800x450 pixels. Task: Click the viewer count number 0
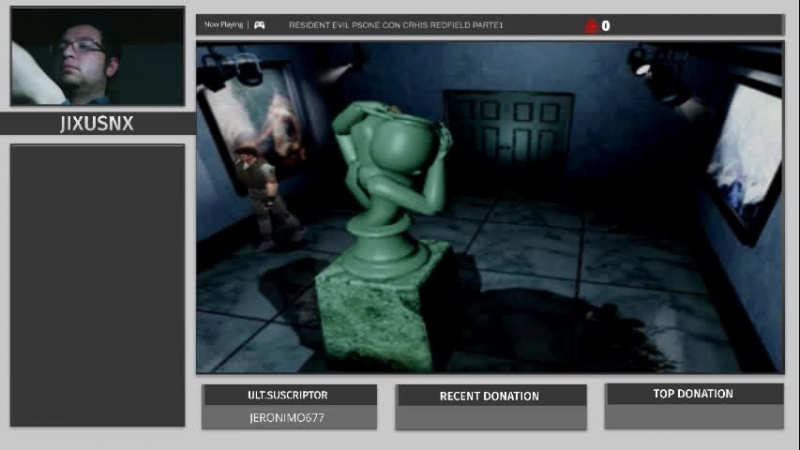(606, 26)
